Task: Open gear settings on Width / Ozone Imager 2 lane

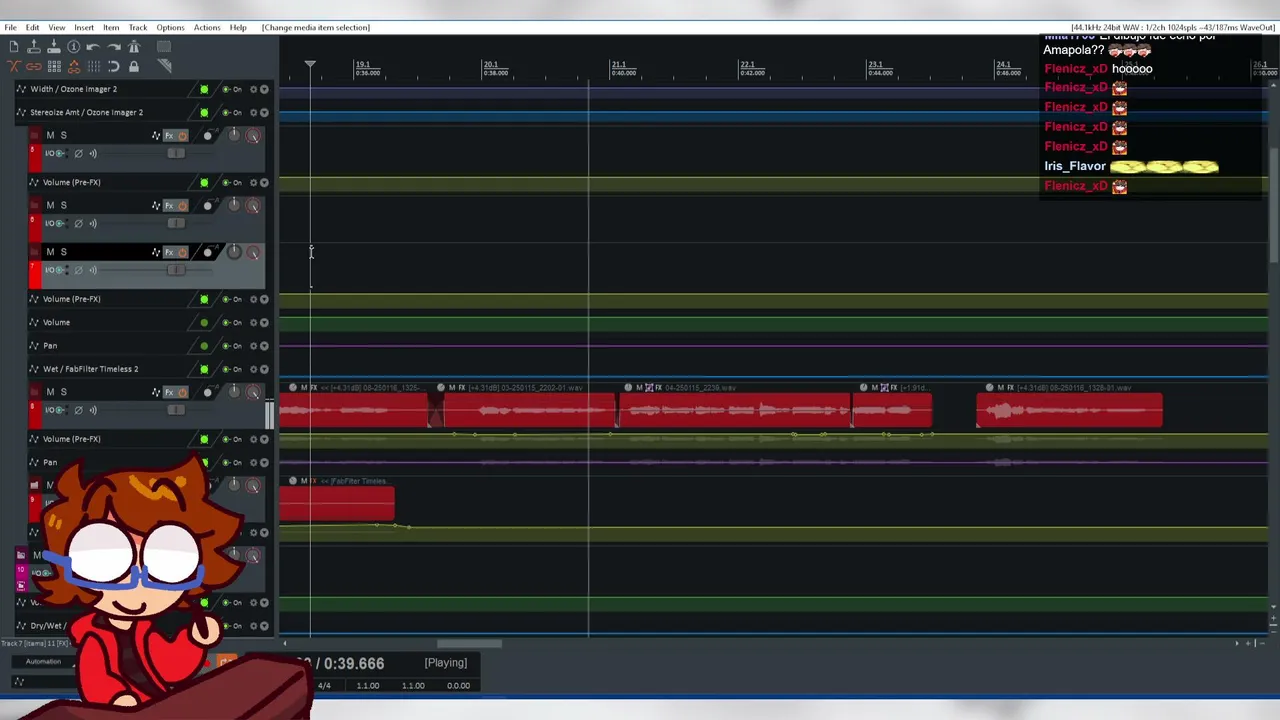Action: pos(253,89)
